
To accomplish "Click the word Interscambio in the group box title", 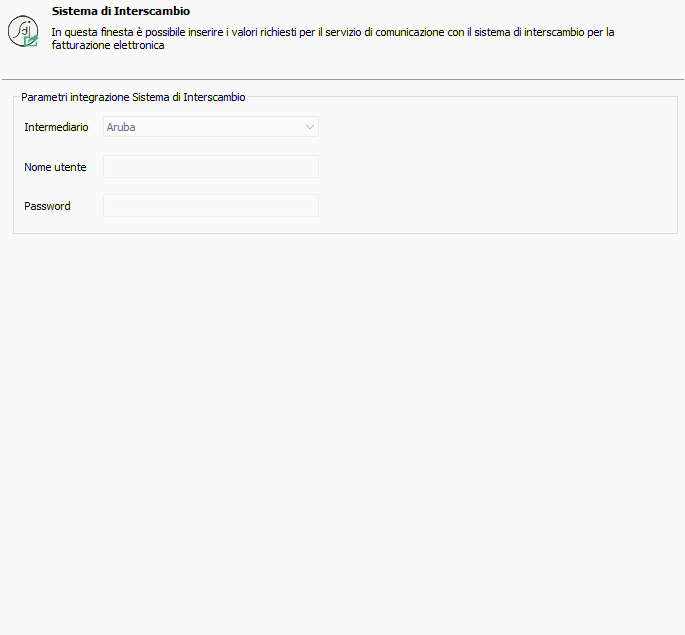I will coord(214,97).
